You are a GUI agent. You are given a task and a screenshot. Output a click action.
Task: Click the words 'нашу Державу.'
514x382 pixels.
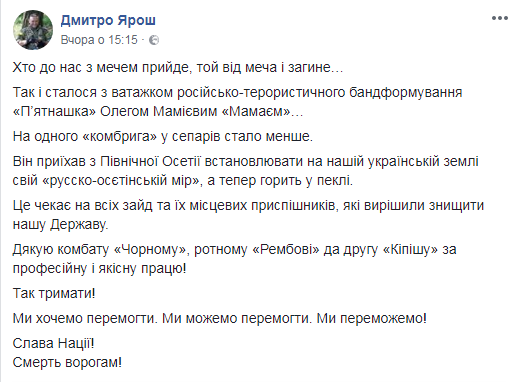point(61,224)
